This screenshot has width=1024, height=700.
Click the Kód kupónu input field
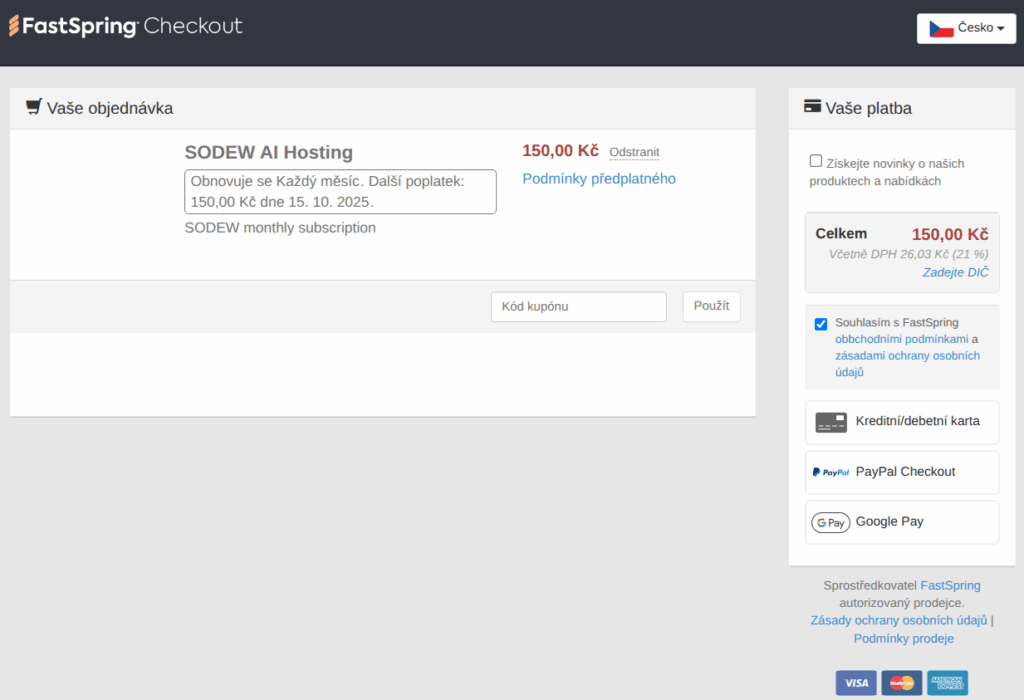pyautogui.click(x=578, y=306)
